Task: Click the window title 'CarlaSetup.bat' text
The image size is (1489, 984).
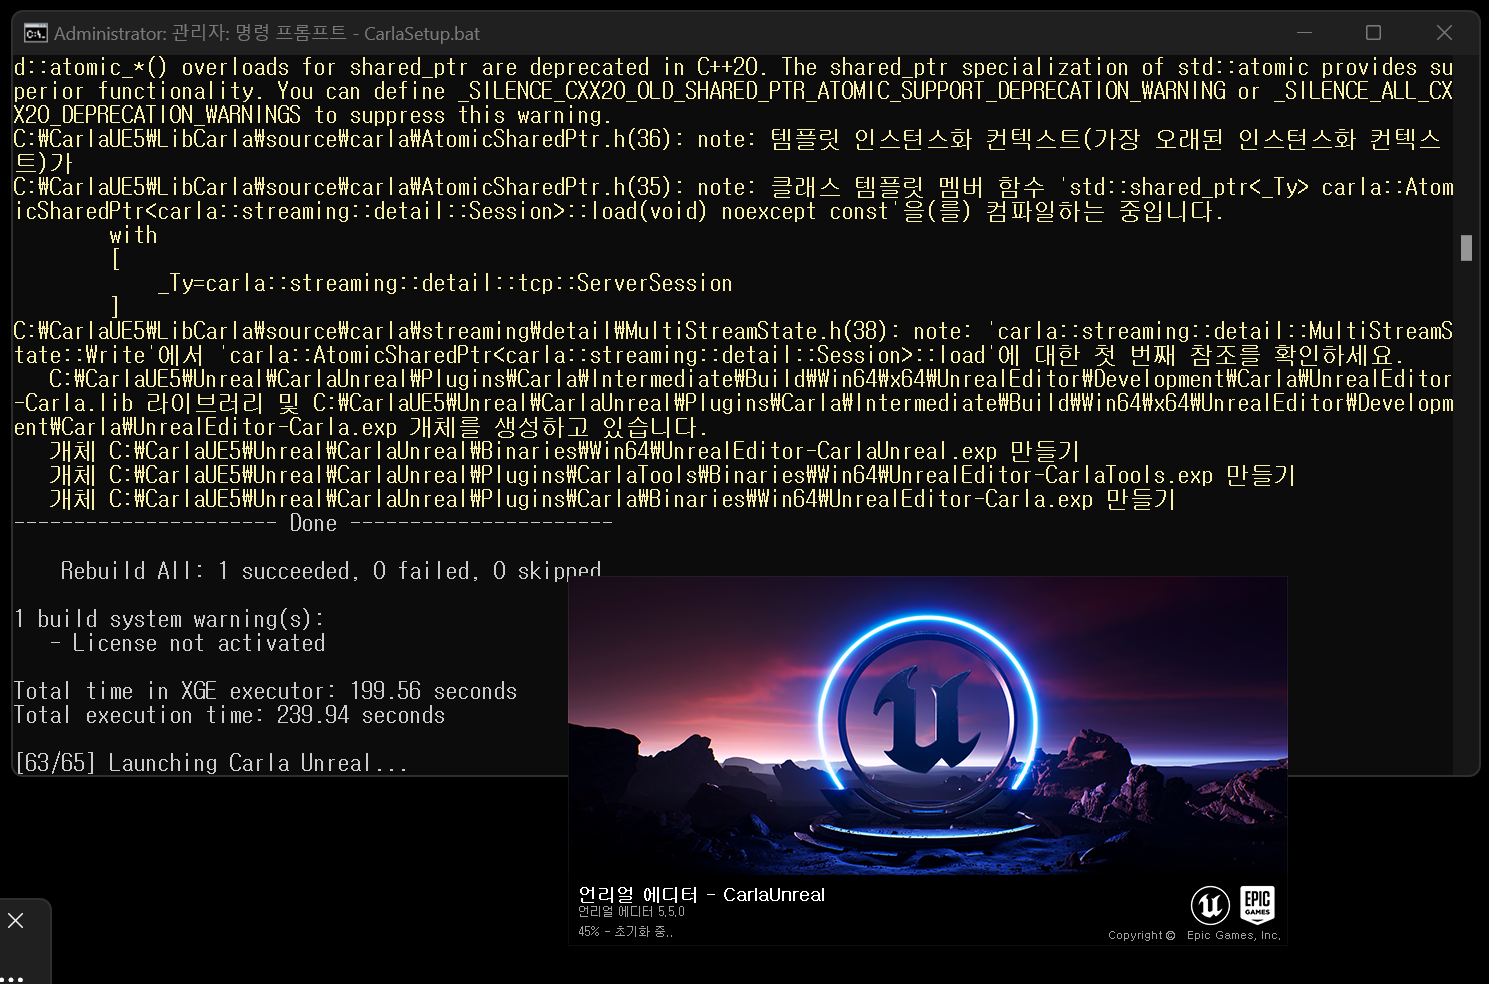Action: (421, 34)
